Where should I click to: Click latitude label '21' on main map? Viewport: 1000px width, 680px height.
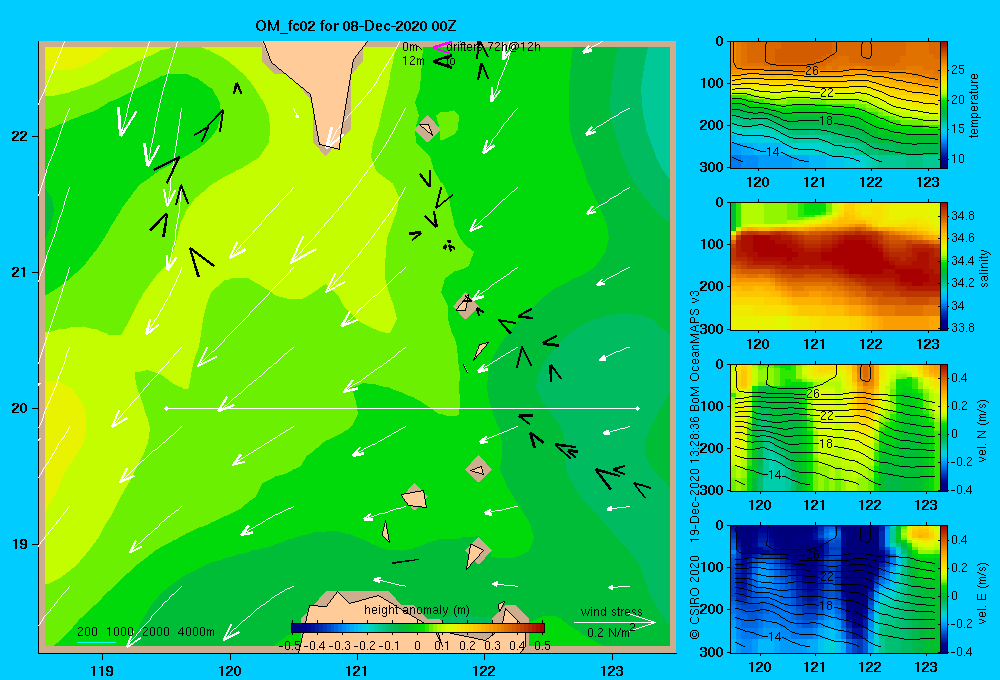(20, 272)
